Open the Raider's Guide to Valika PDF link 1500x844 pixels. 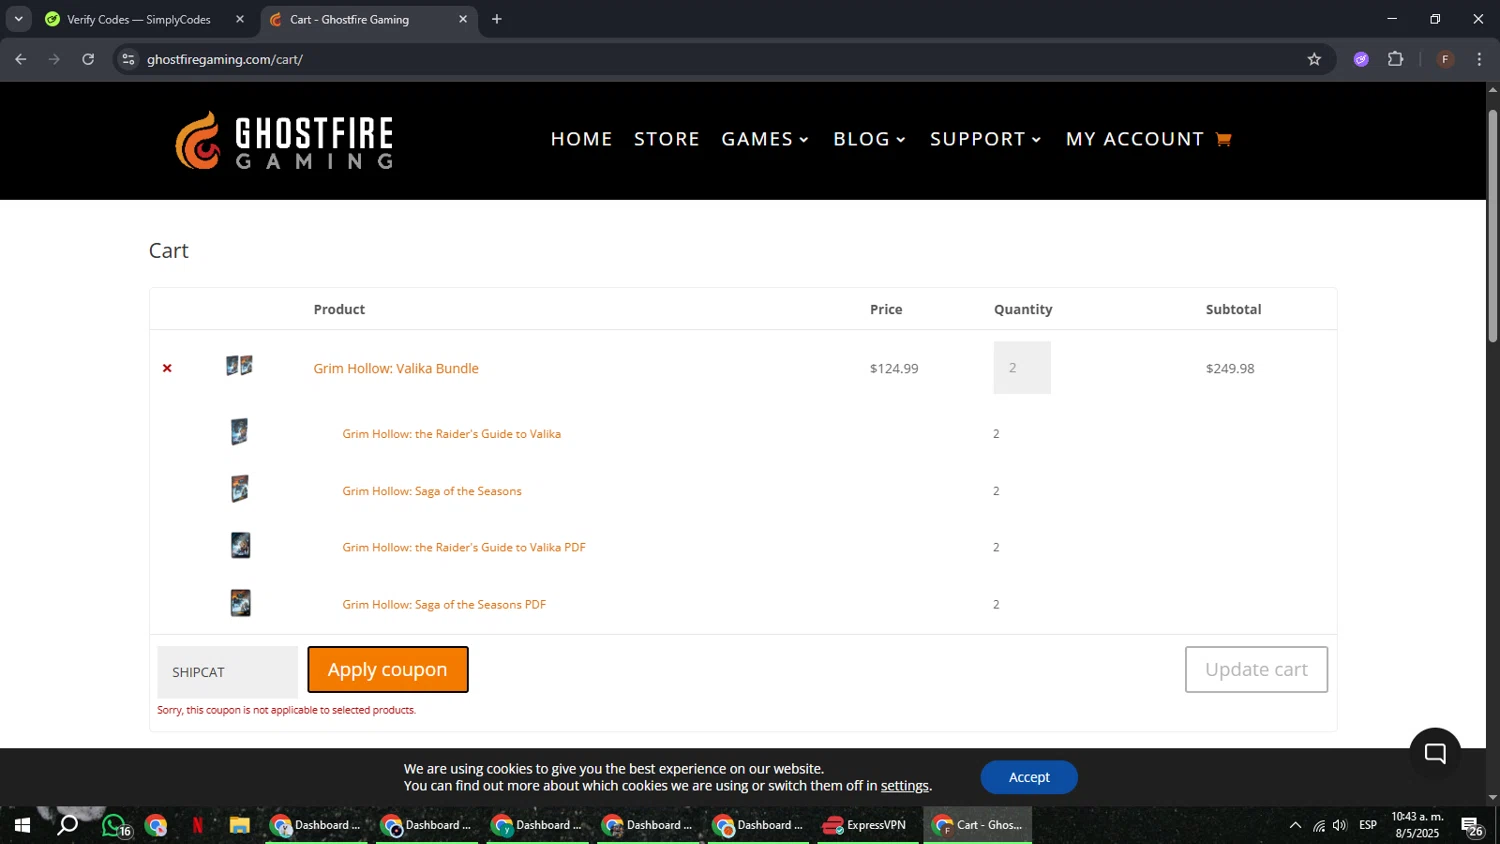464,547
